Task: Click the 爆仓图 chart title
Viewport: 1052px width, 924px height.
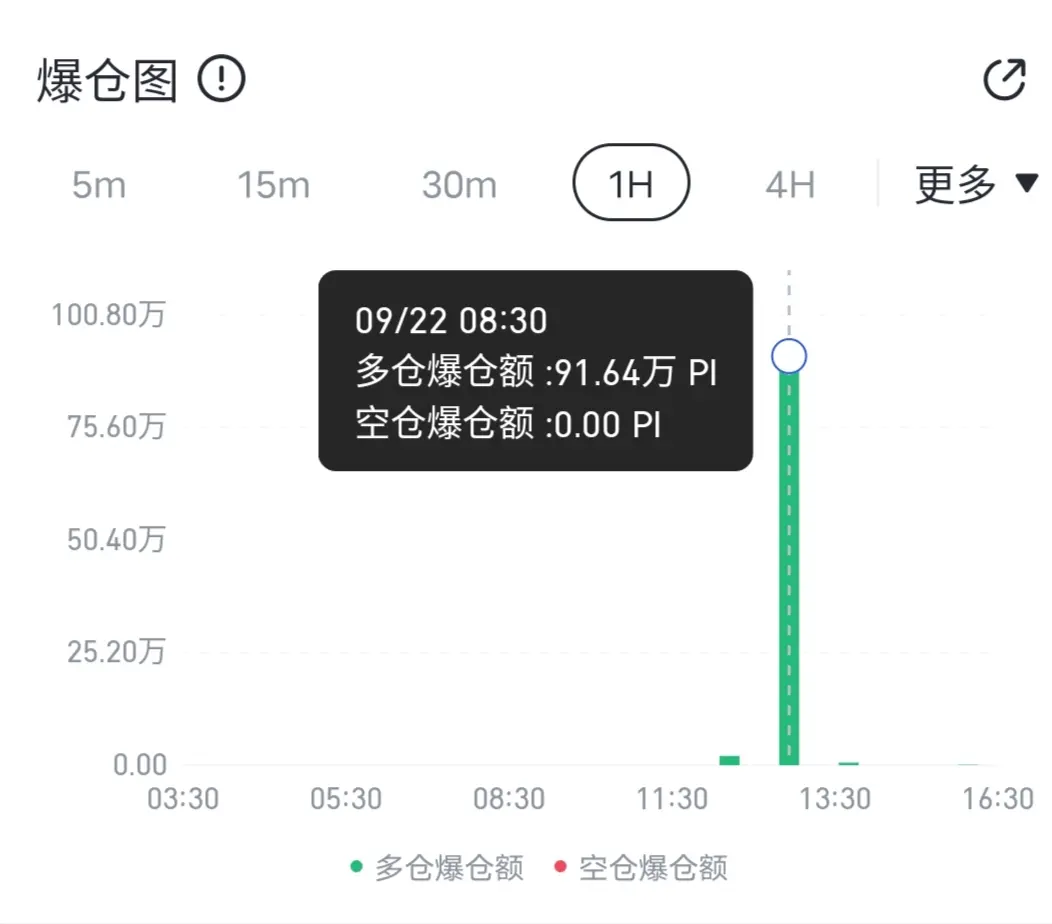Action: (107, 81)
